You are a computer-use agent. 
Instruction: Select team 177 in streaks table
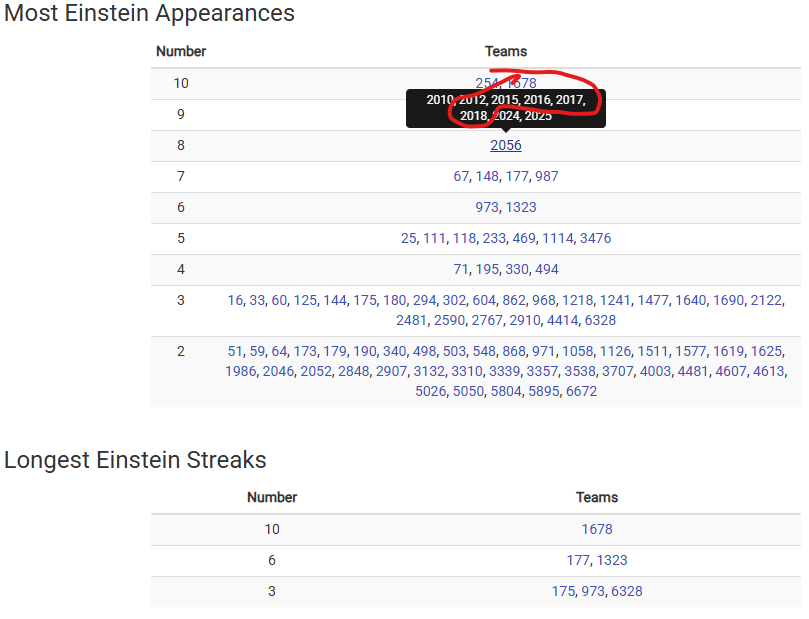578,560
